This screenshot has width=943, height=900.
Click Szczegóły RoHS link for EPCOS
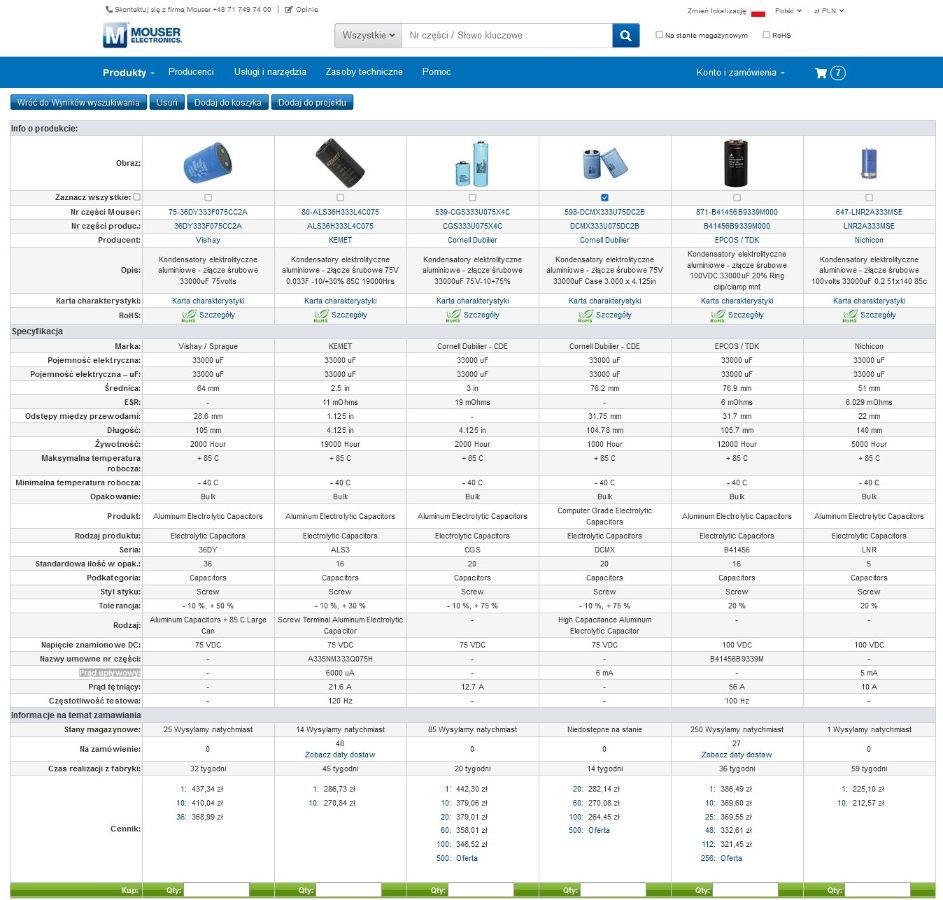tap(746, 315)
